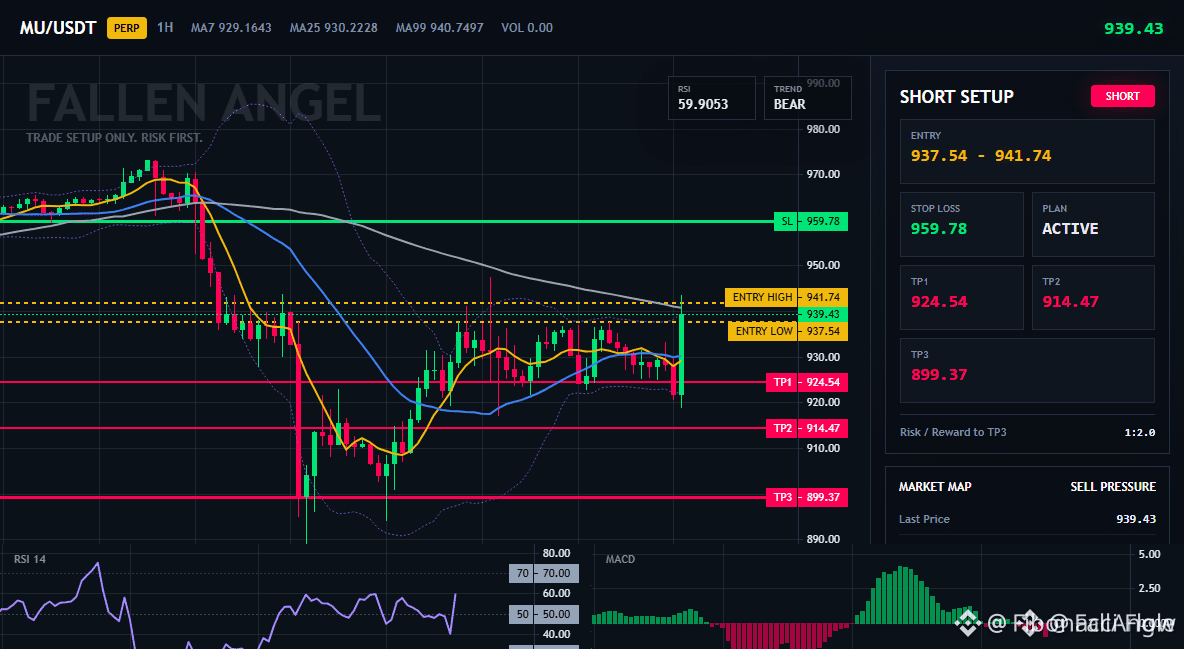This screenshot has height=649, width=1184.
Task: Click the 1:2.0 risk reward value
Action: pos(1139,433)
